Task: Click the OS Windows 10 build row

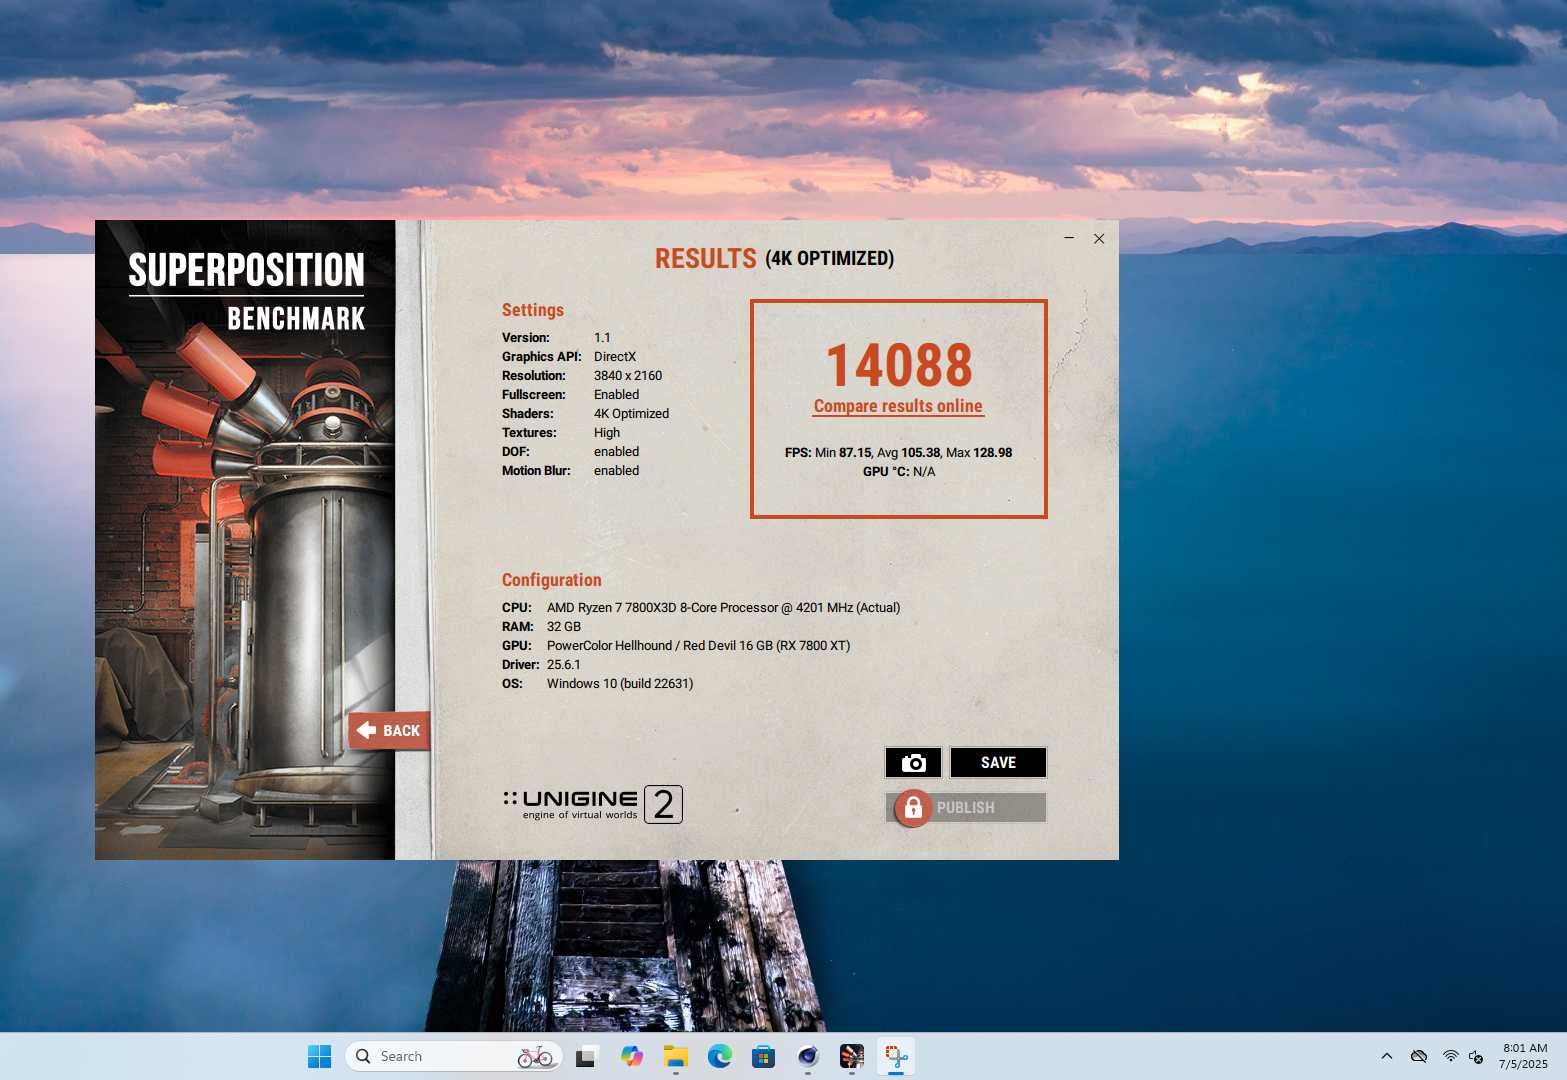Action: coord(597,684)
